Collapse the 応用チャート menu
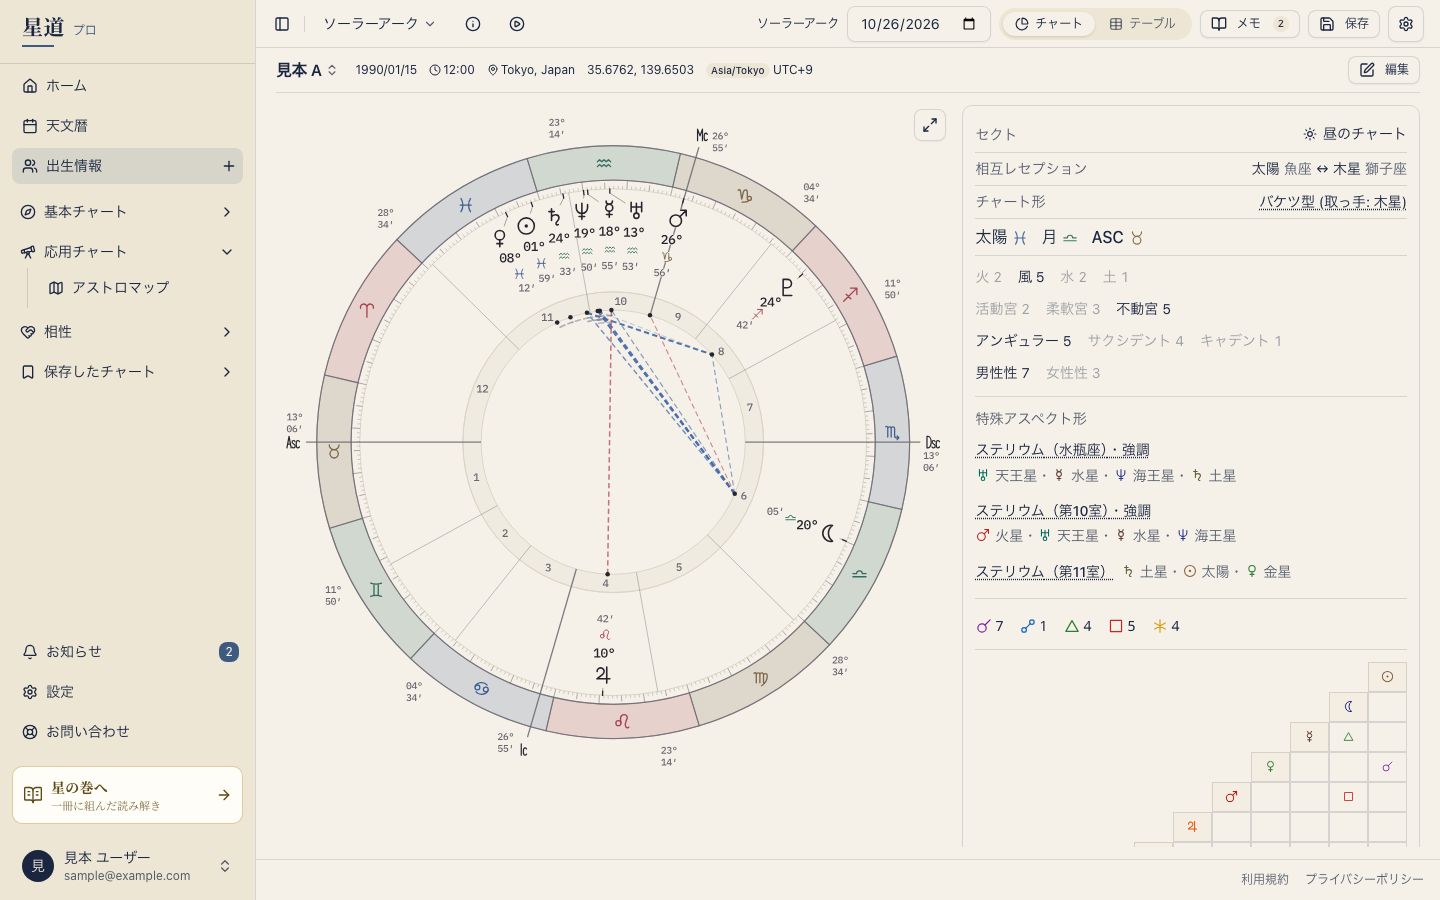 tap(127, 252)
